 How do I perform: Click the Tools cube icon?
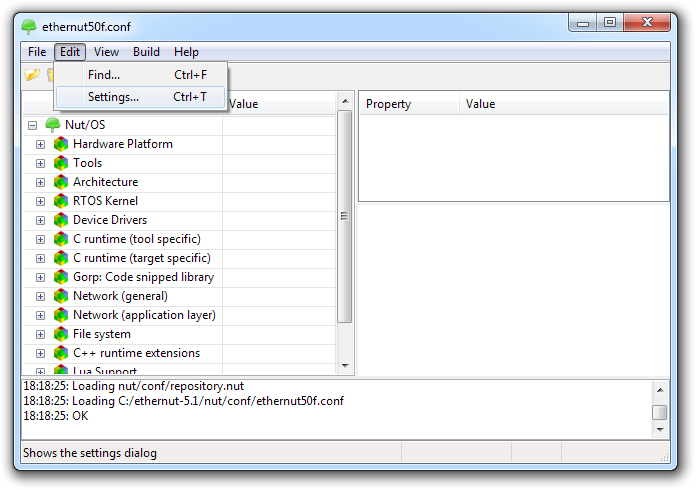point(61,163)
